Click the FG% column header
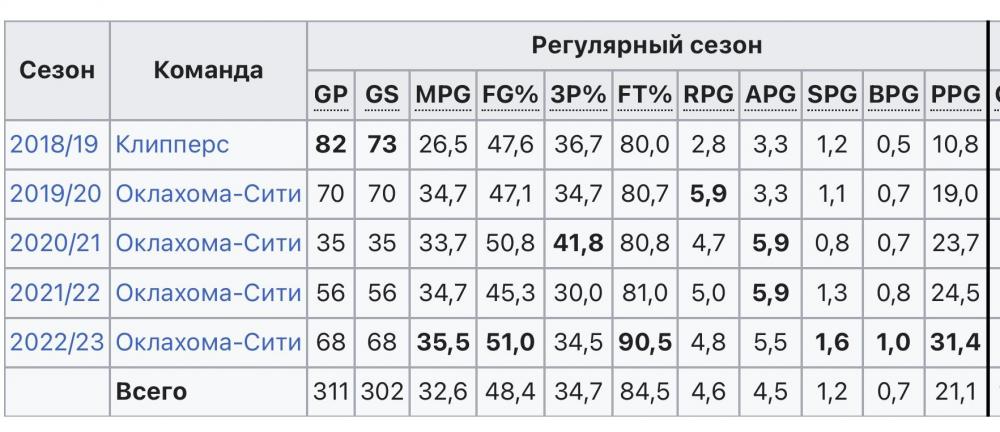Image resolution: width=1000 pixels, height=432 pixels. [510, 95]
